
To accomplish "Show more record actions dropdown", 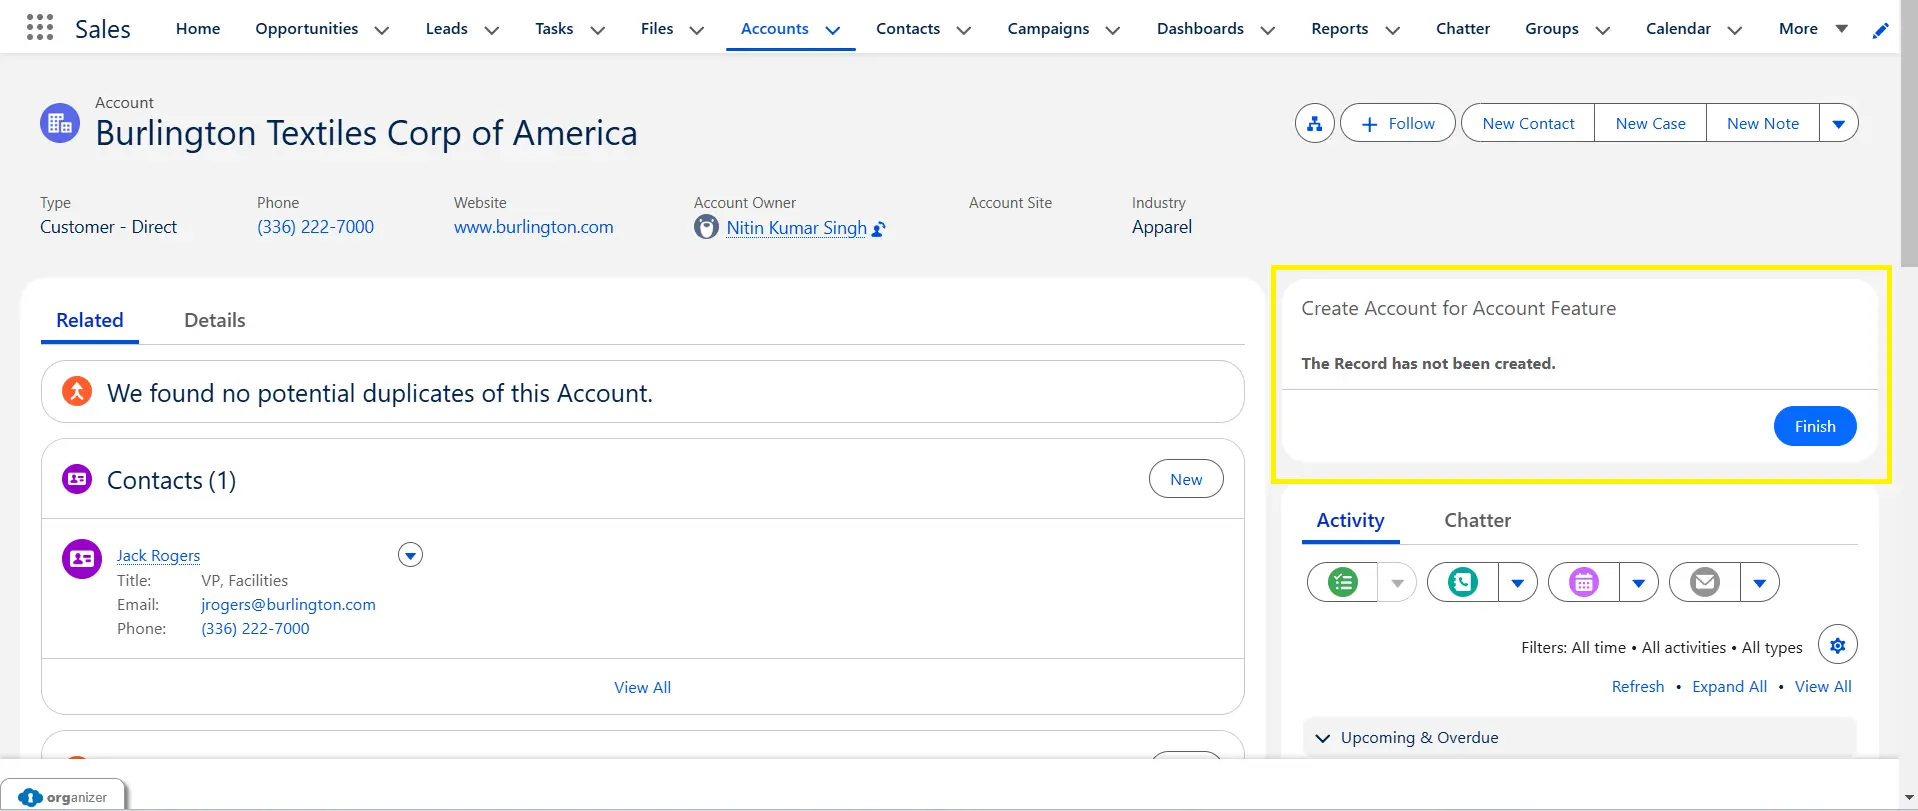I will (1838, 124).
